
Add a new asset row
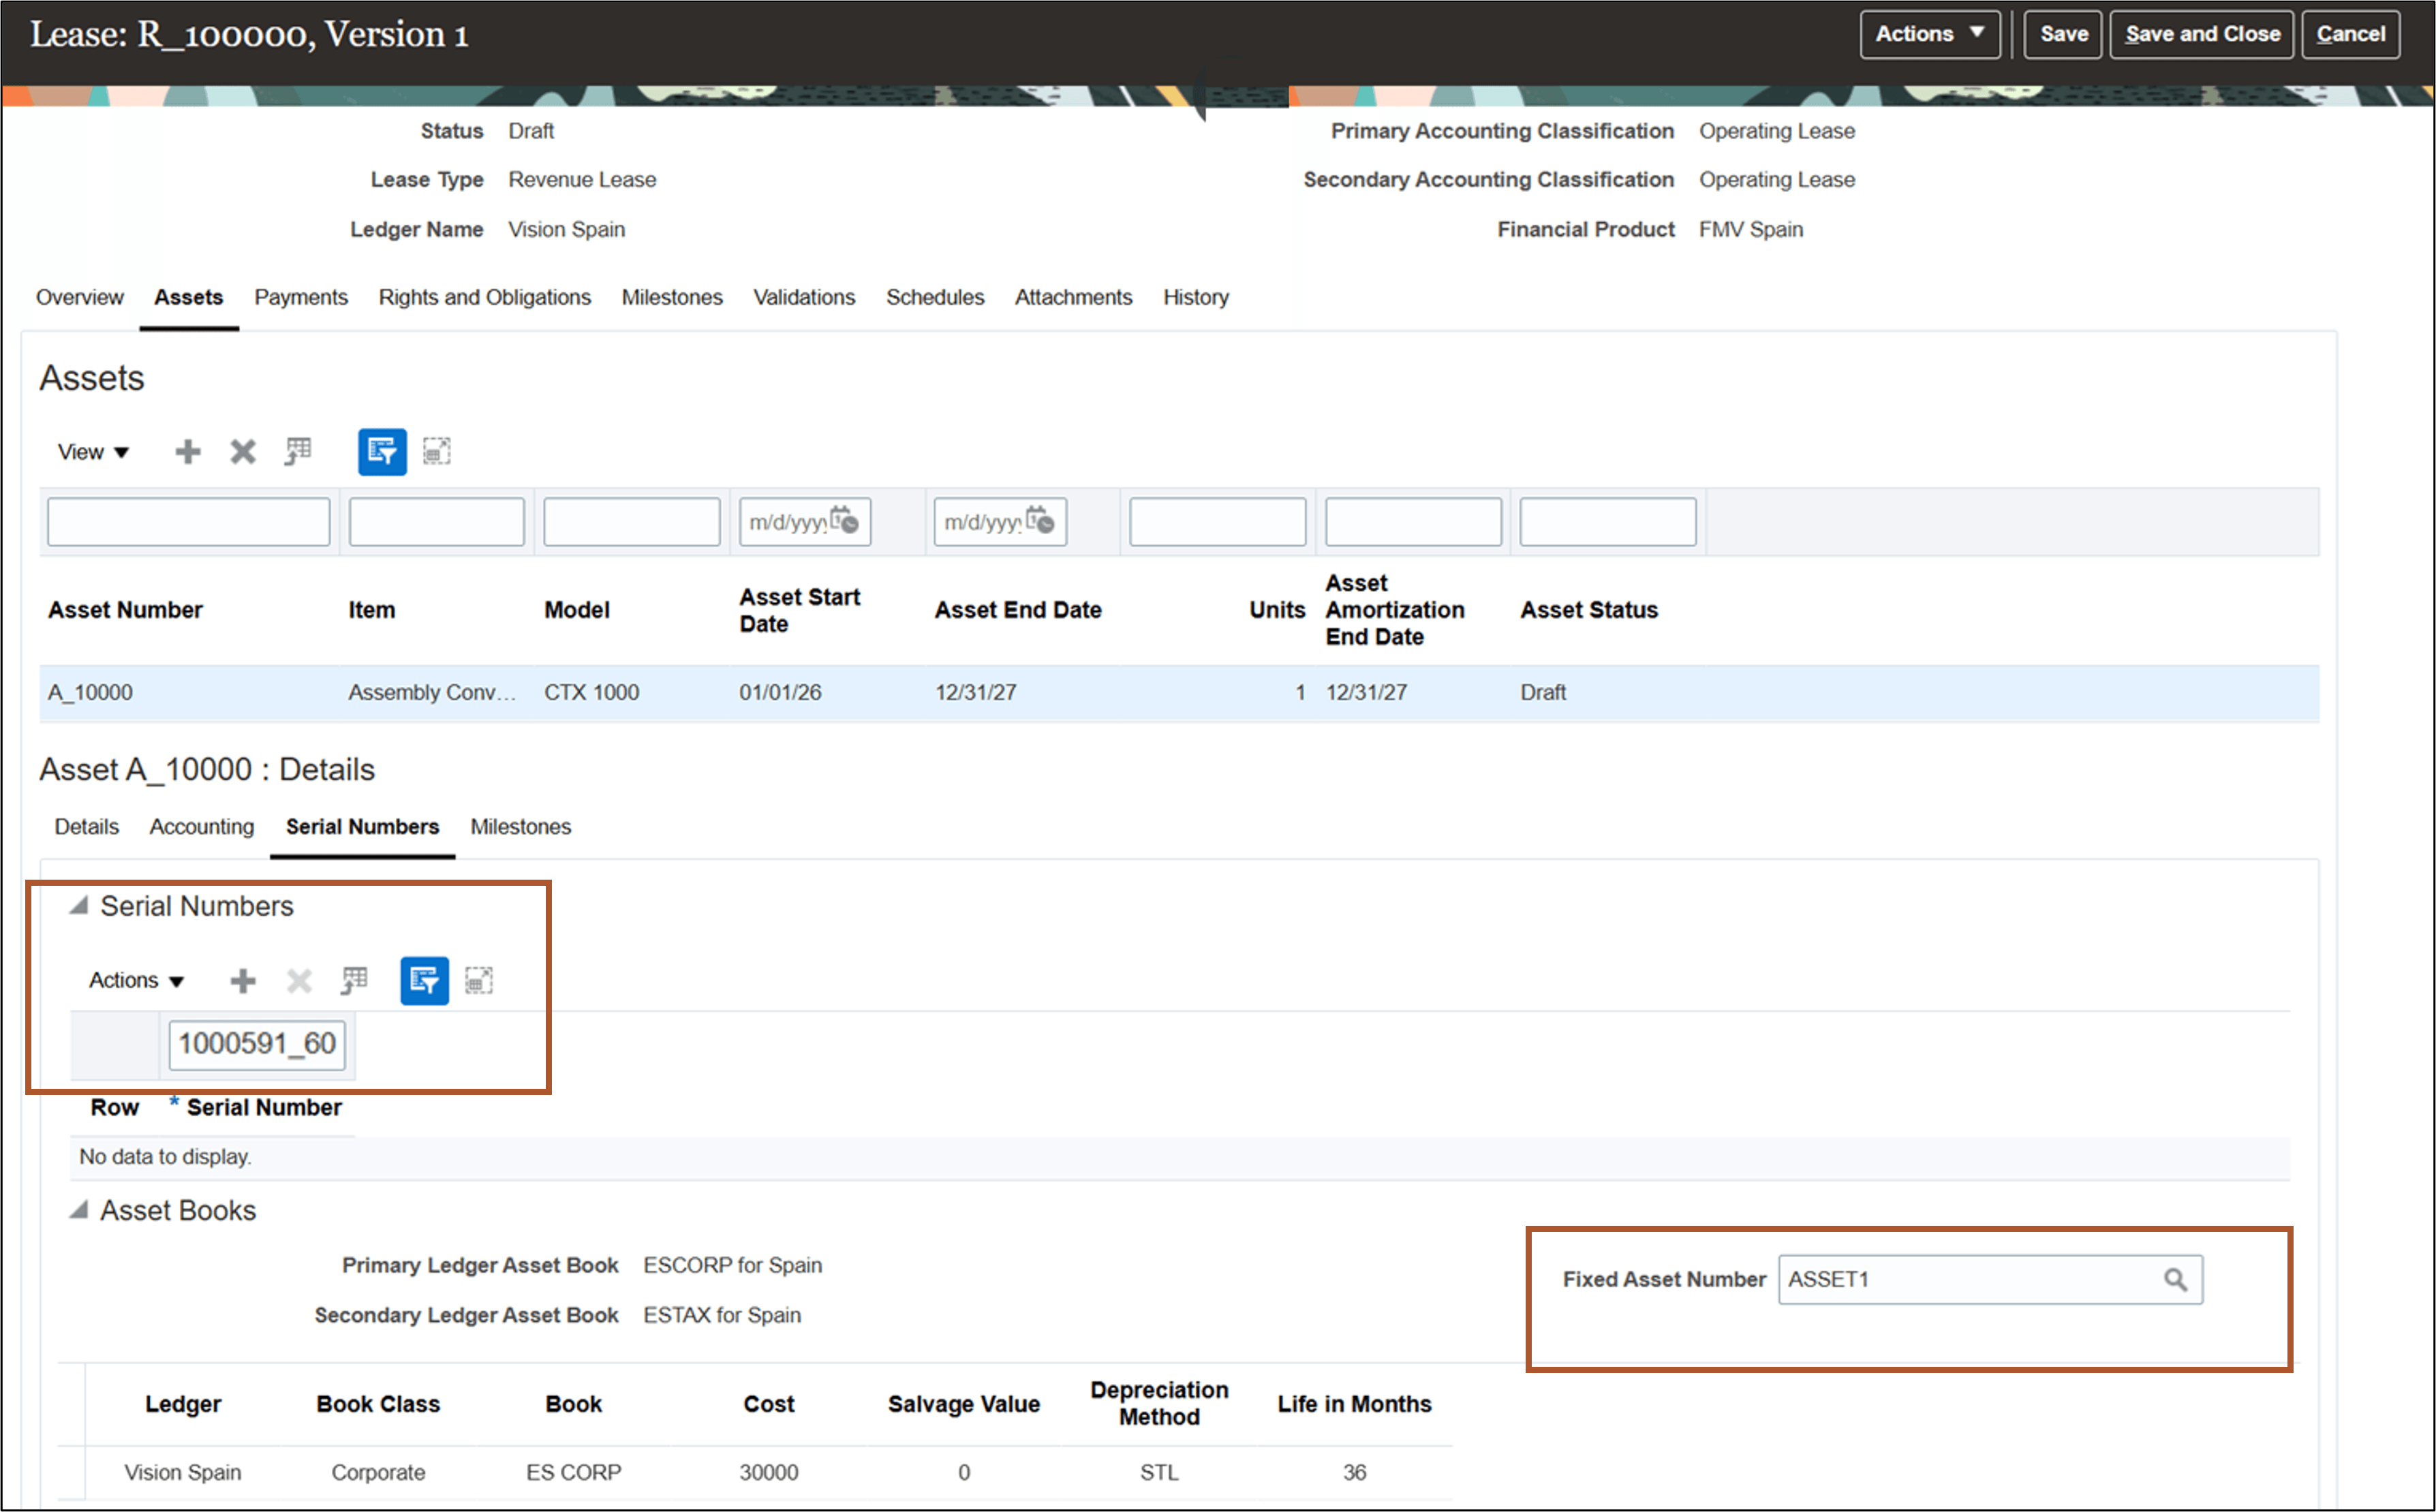187,451
